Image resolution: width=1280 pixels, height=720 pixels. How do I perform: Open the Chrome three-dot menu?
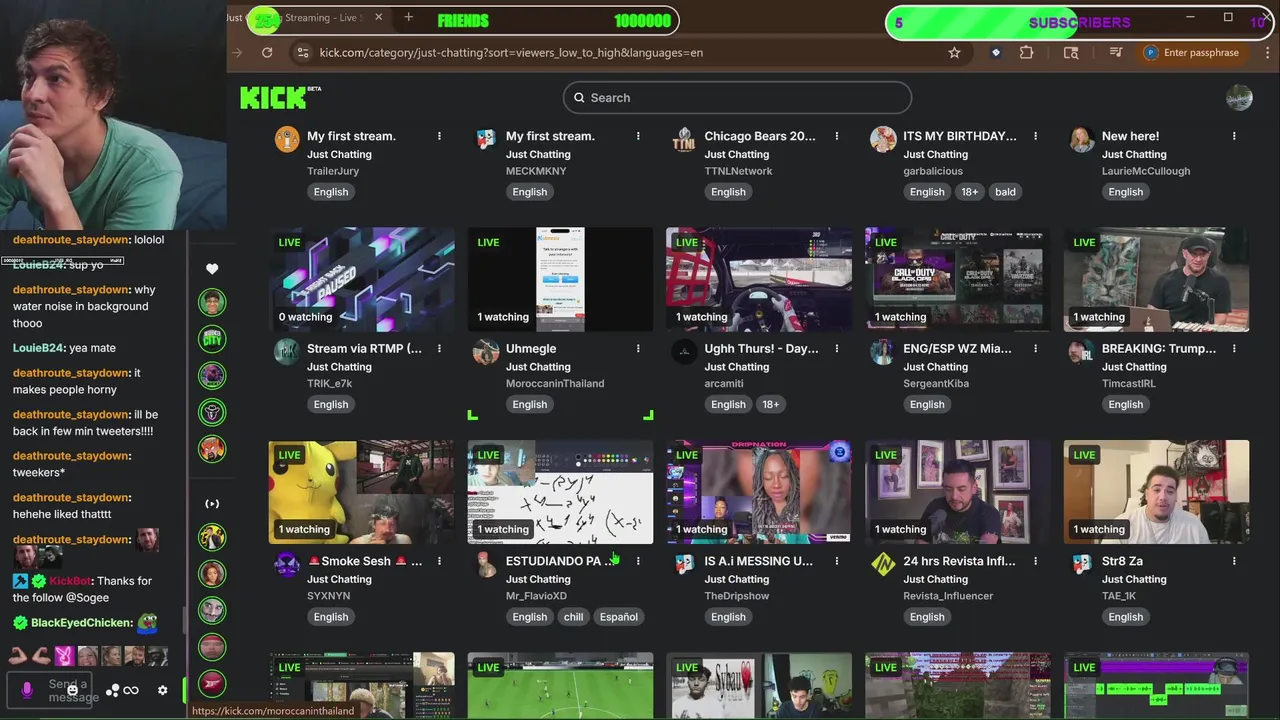click(1268, 53)
